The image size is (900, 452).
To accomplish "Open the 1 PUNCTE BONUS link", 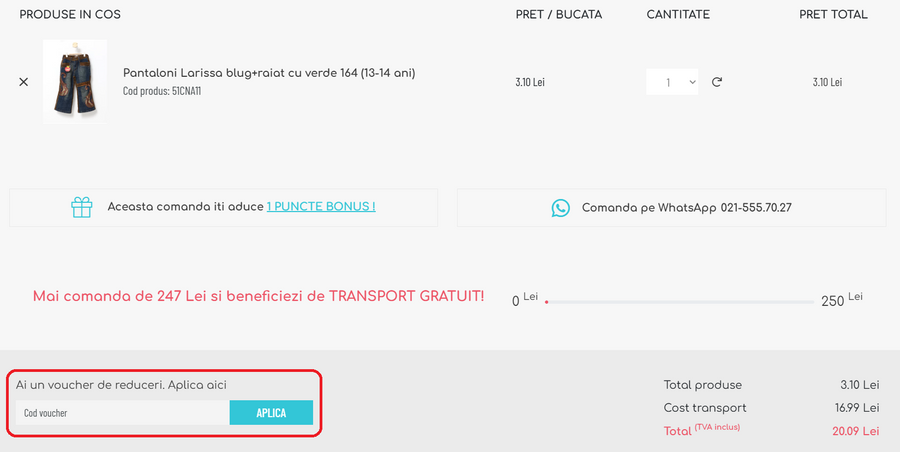I will pyautogui.click(x=321, y=207).
